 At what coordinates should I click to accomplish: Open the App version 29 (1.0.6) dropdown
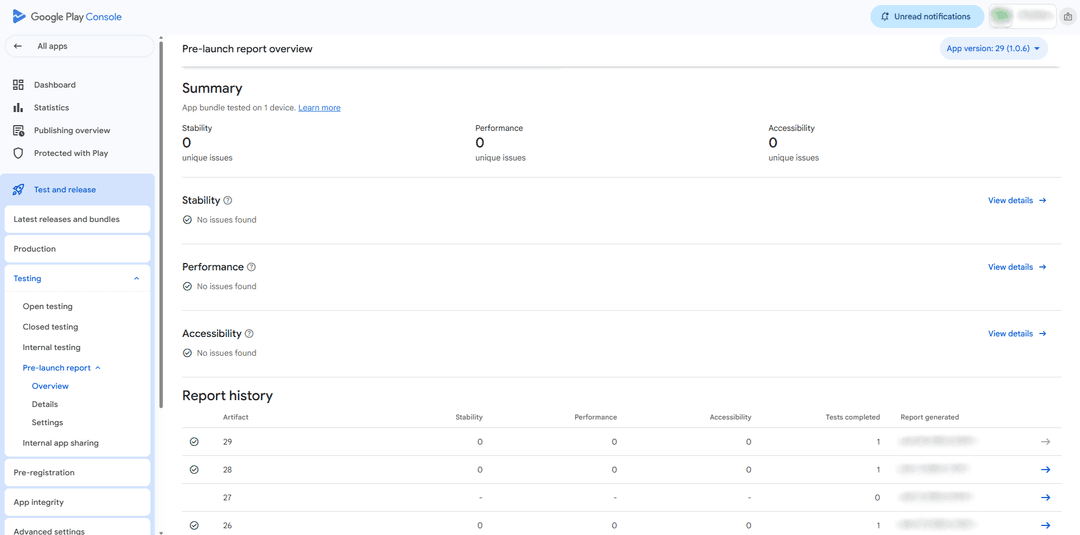pos(993,49)
